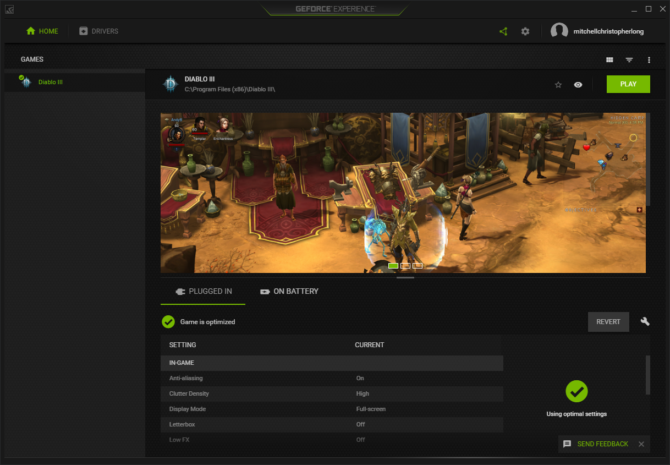
Task: Click the green Game is optimized checkmark
Action: pyautogui.click(x=168, y=322)
